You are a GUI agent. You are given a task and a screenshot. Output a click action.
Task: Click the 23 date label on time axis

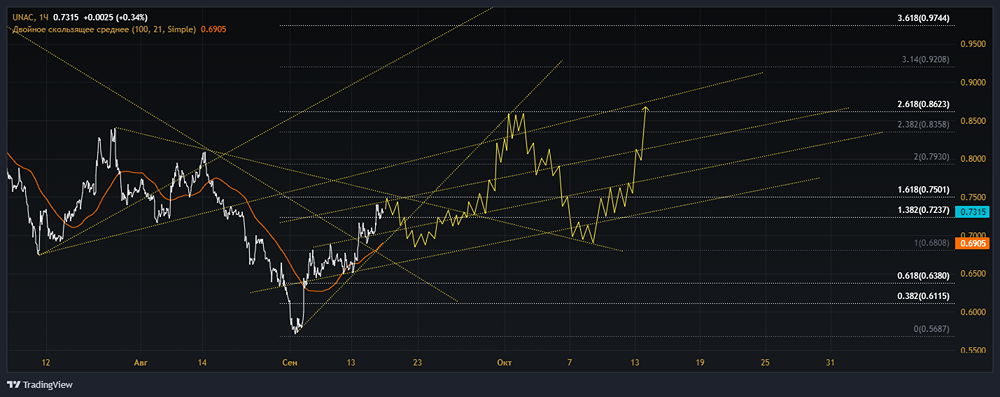click(x=417, y=362)
